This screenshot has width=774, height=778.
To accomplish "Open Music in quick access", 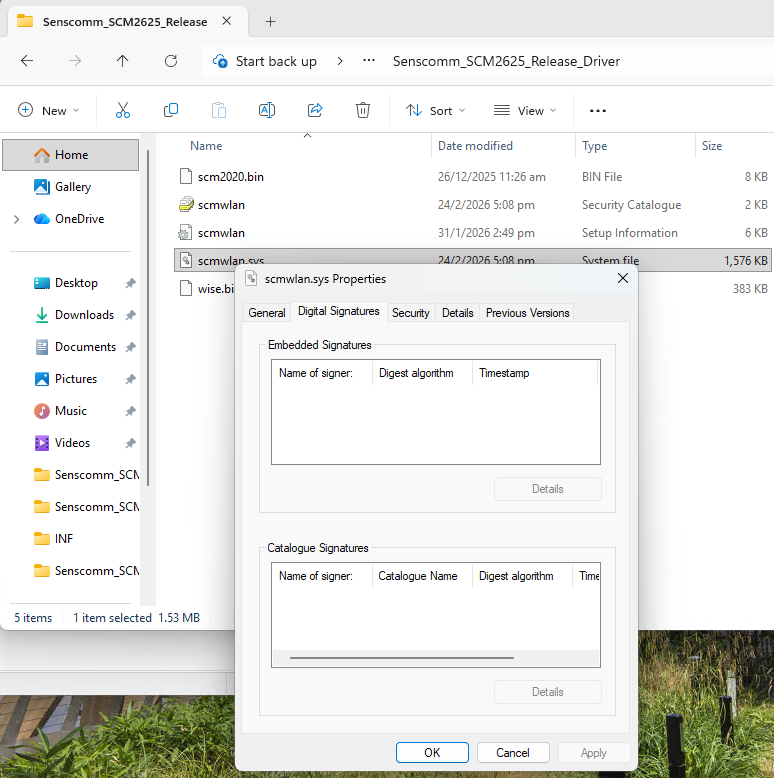I will (71, 411).
